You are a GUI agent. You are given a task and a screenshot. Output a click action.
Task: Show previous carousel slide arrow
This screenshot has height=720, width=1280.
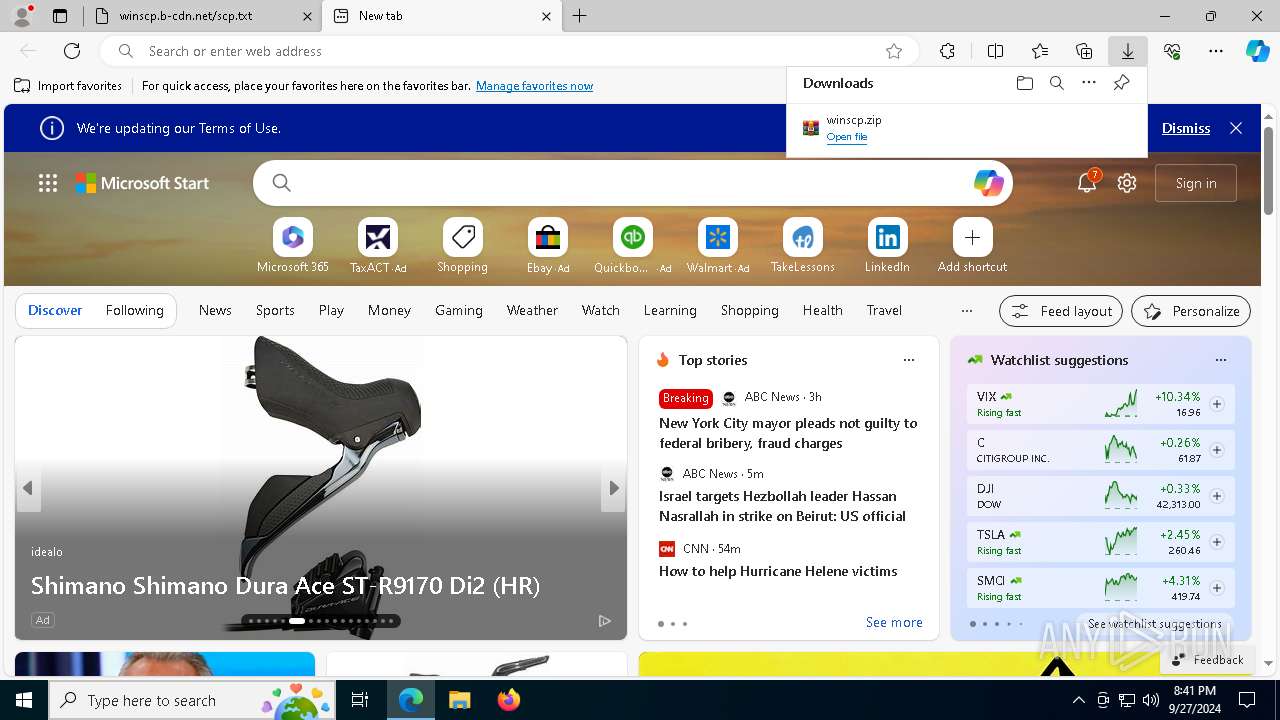pos(28,488)
